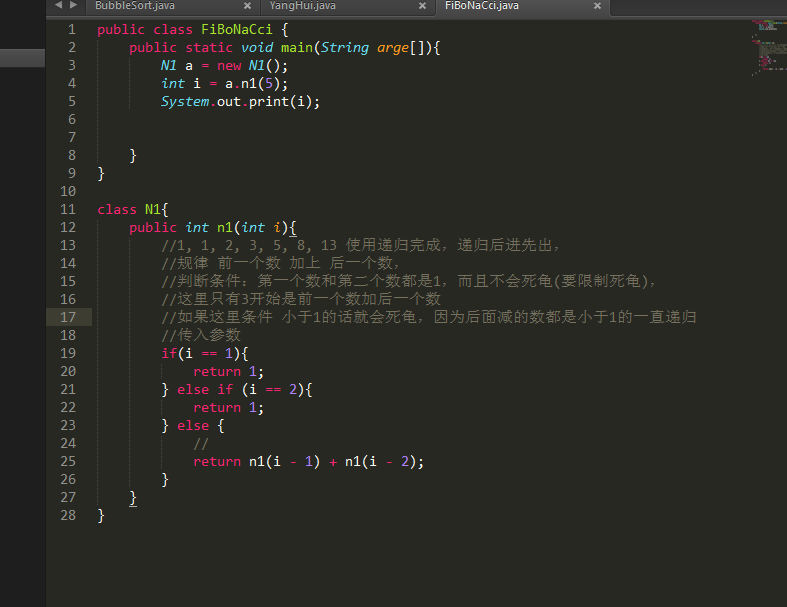
Task: Place cursor on 'main' method name
Action: (297, 48)
